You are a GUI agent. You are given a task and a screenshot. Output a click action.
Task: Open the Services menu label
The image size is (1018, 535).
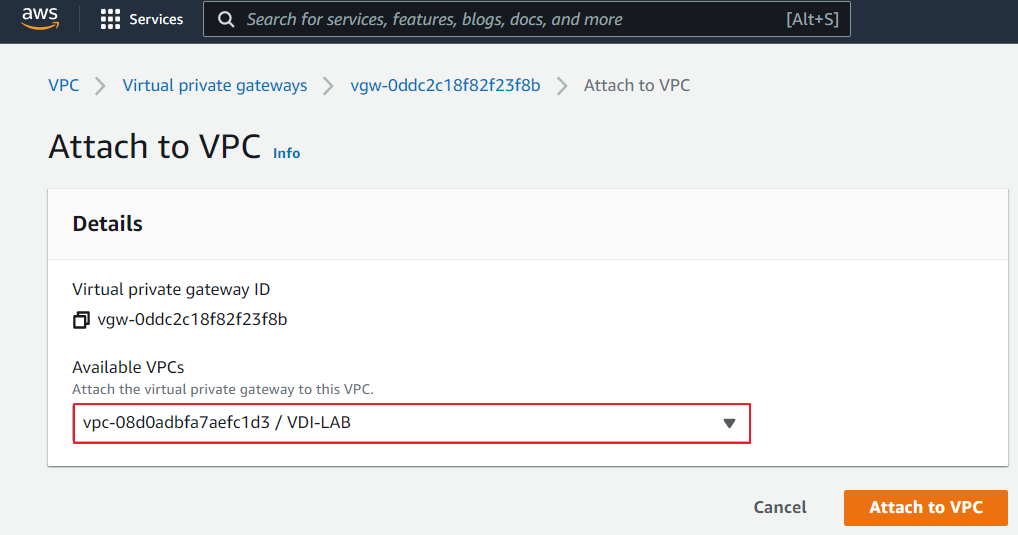pyautogui.click(x=156, y=20)
